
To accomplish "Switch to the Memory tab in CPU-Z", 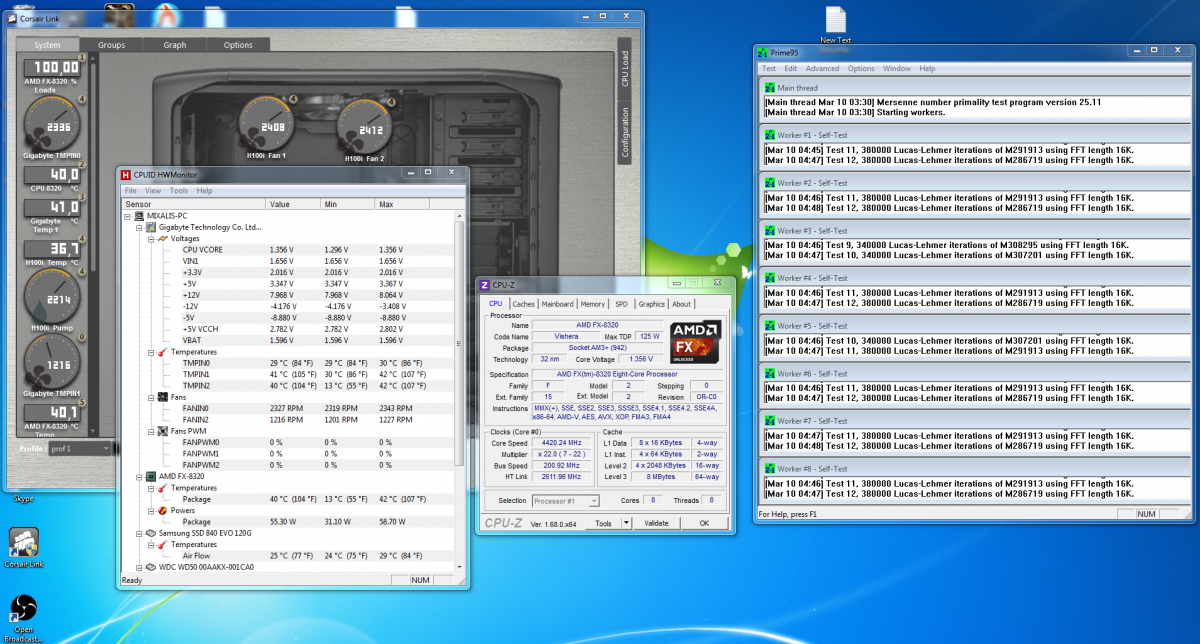I will click(592, 304).
